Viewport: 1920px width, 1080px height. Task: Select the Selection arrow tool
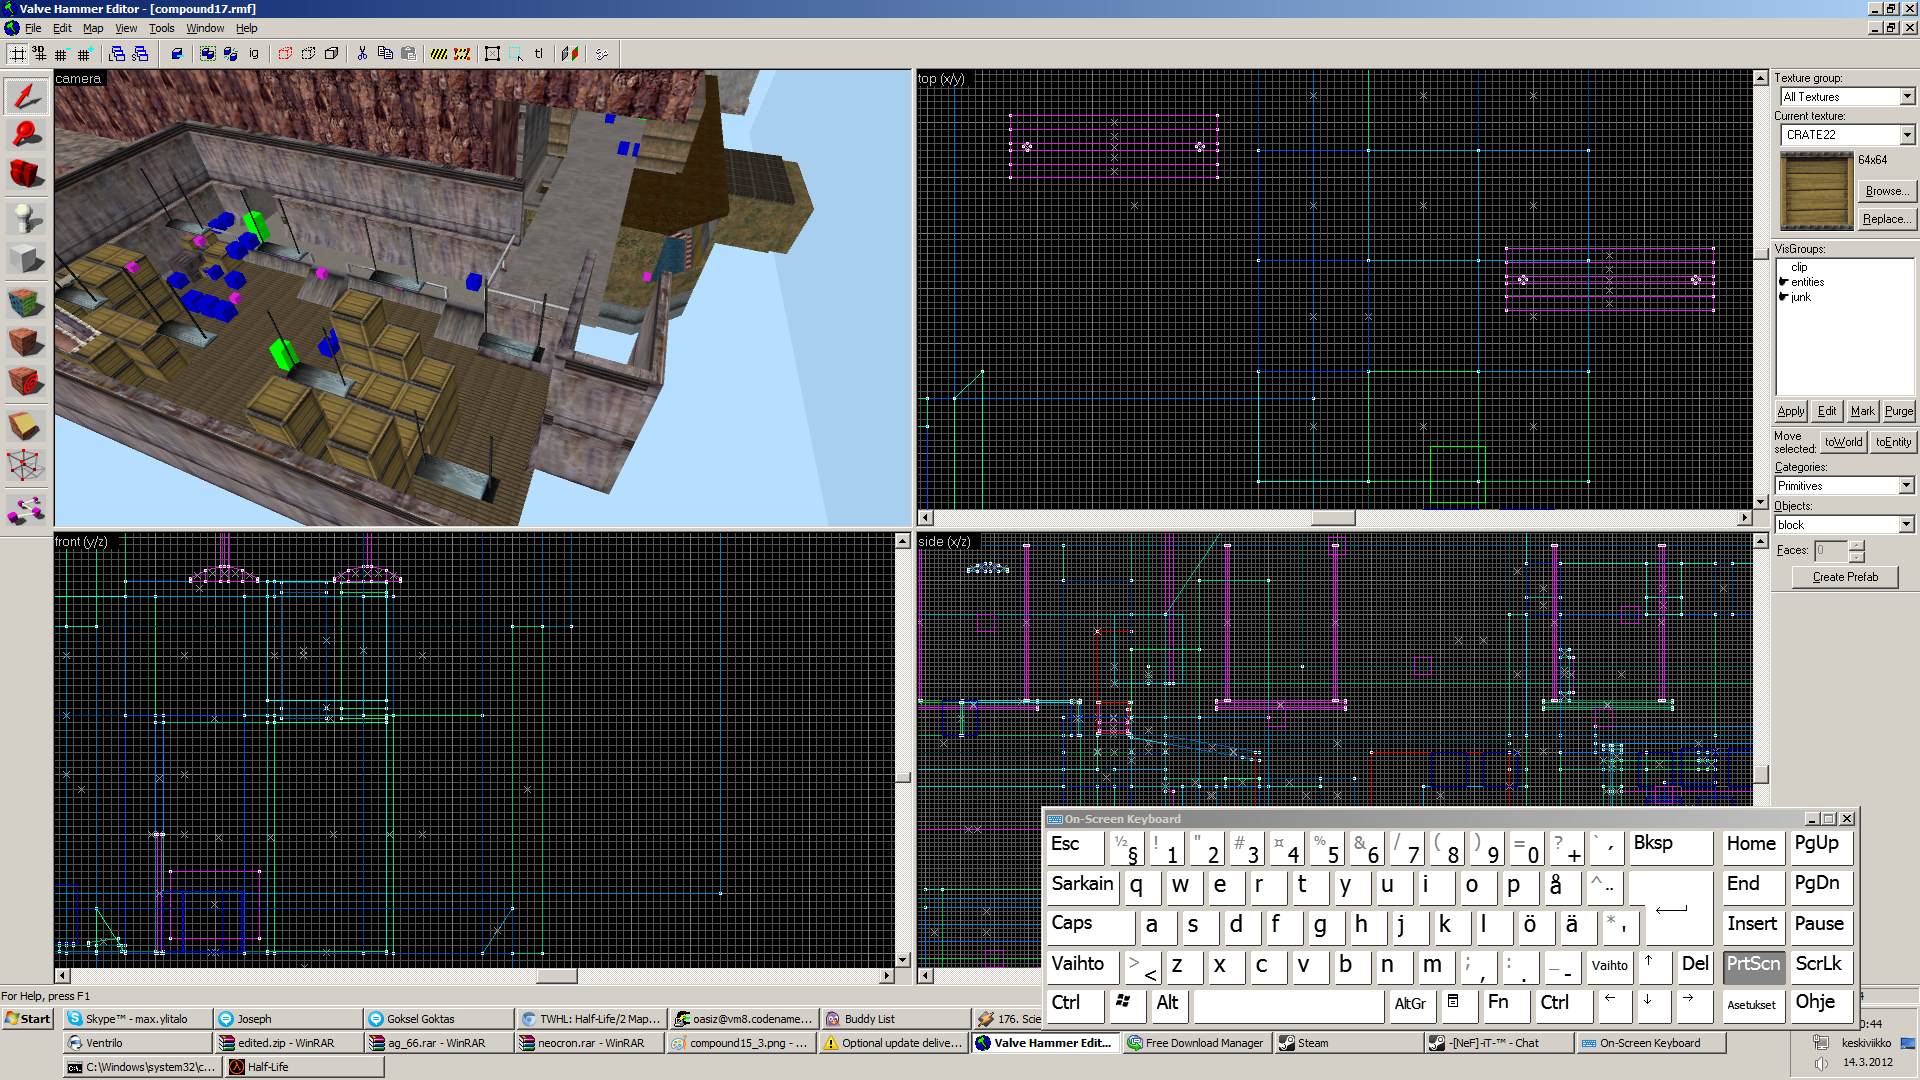click(26, 96)
